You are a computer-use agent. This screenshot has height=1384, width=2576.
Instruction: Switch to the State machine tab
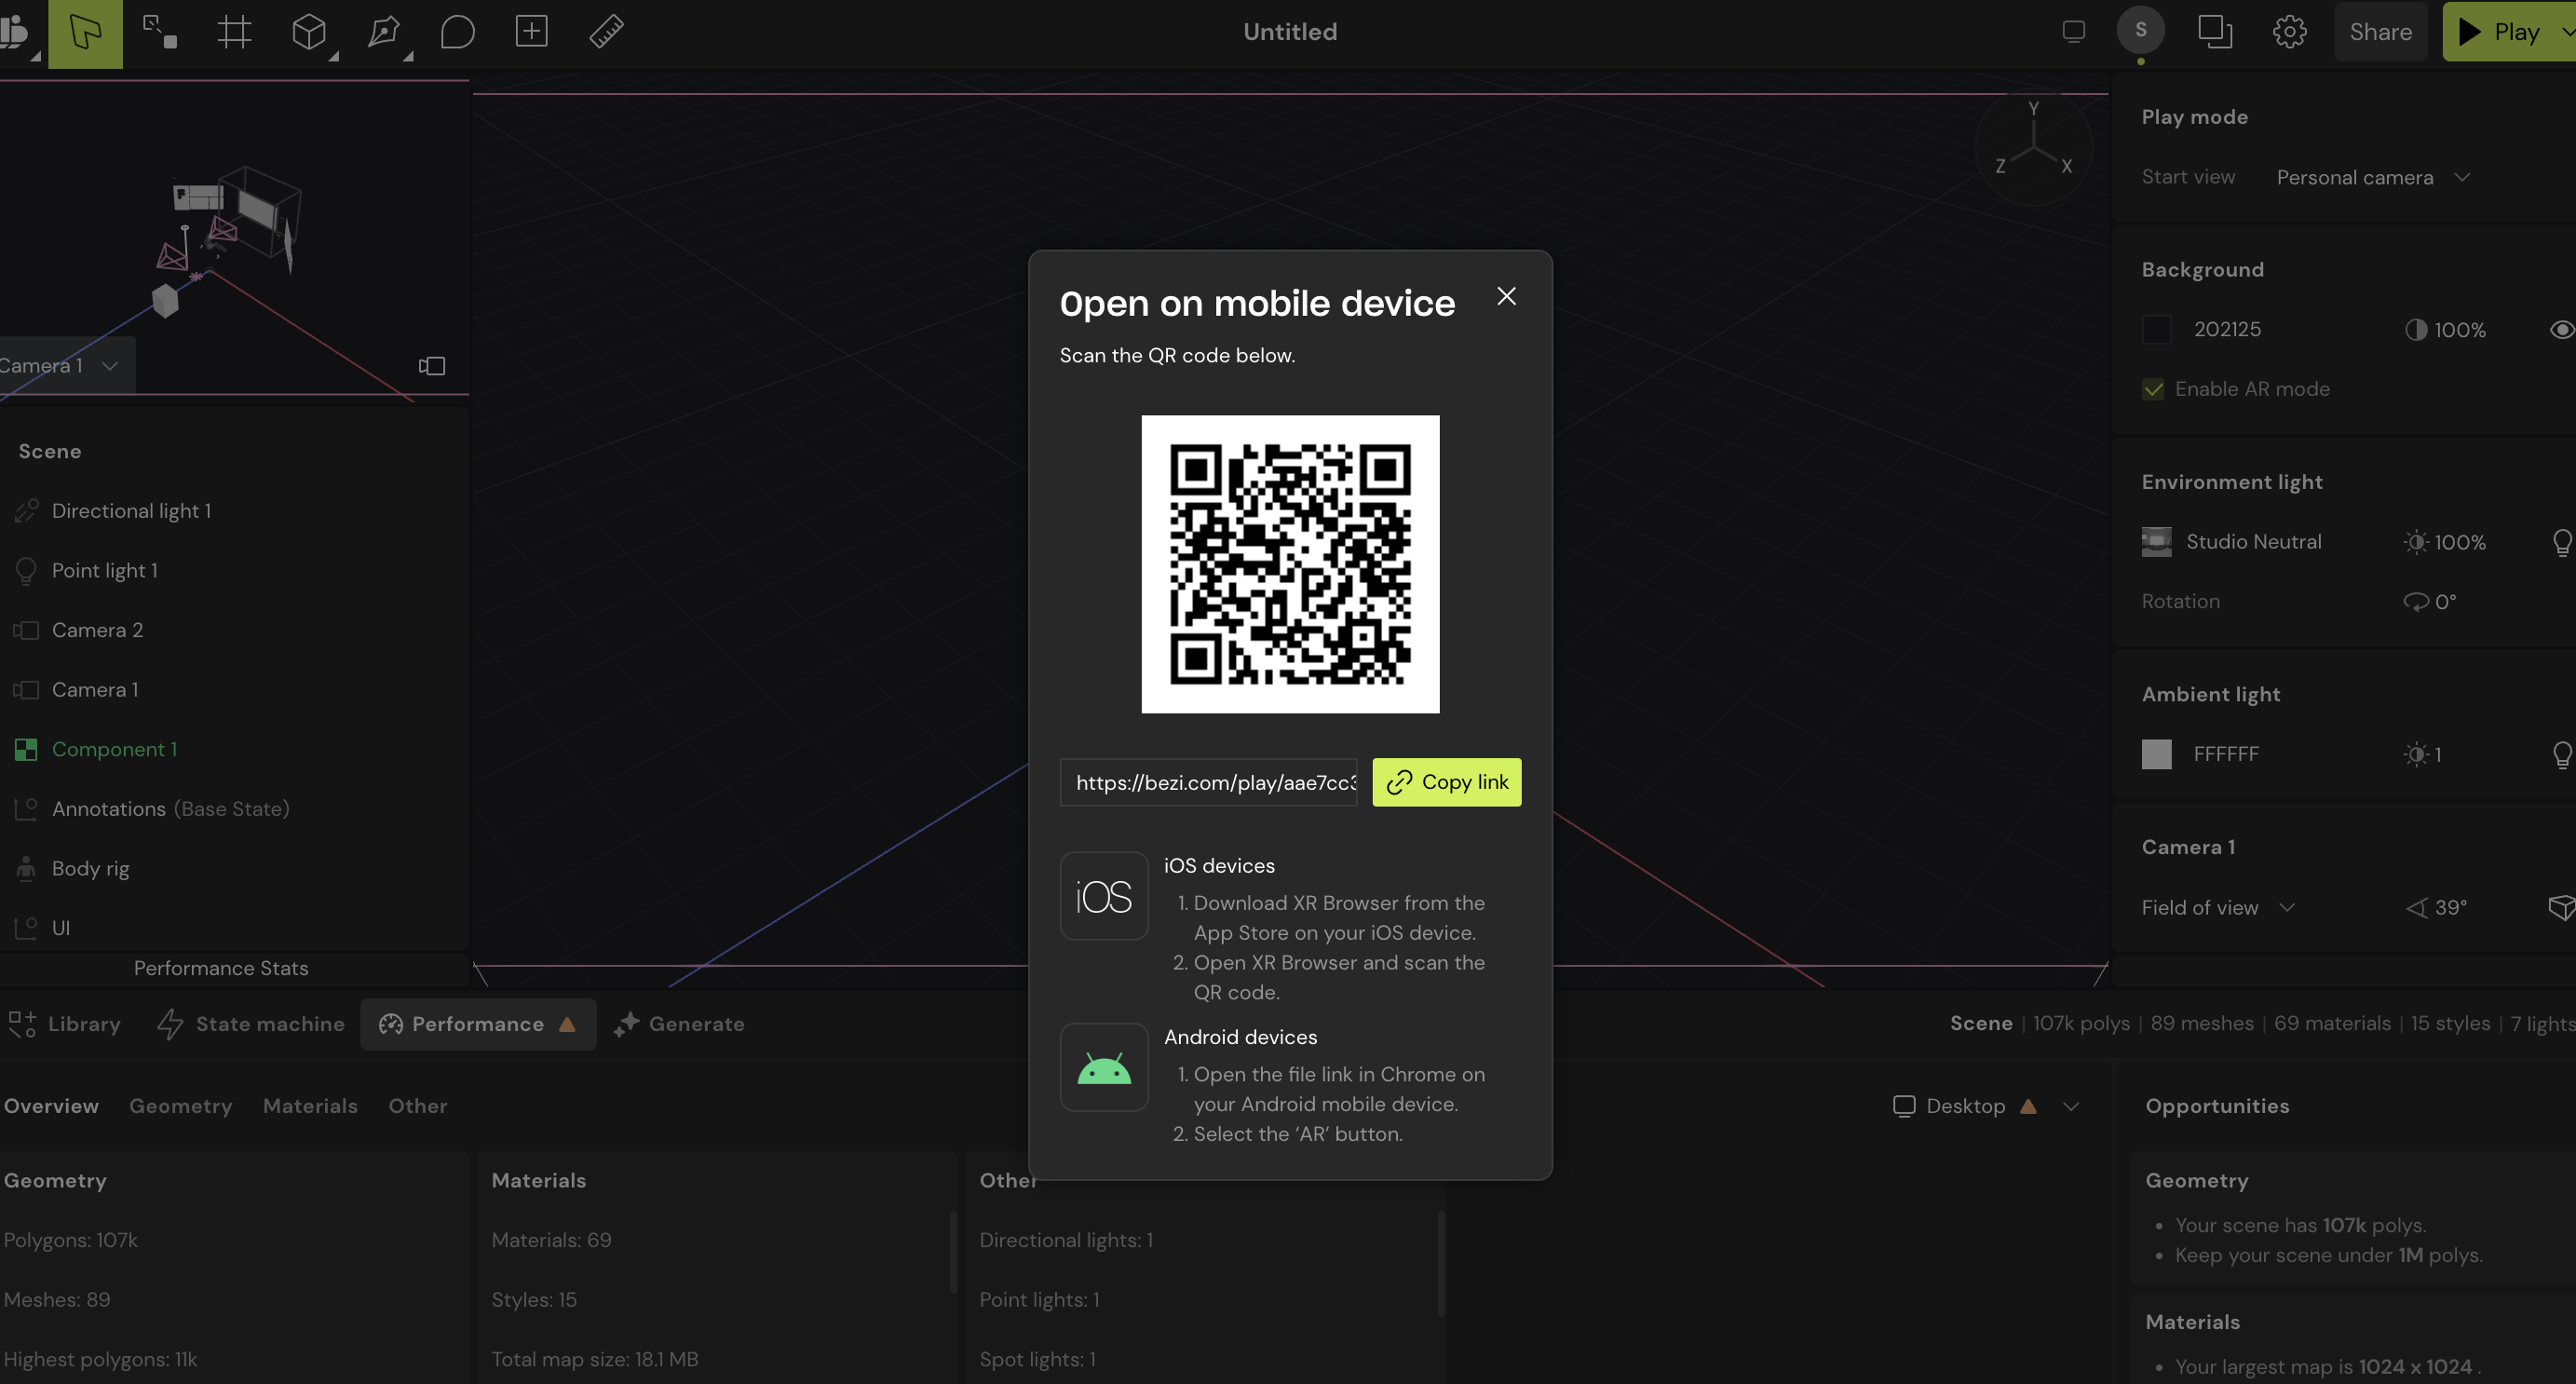251,1024
